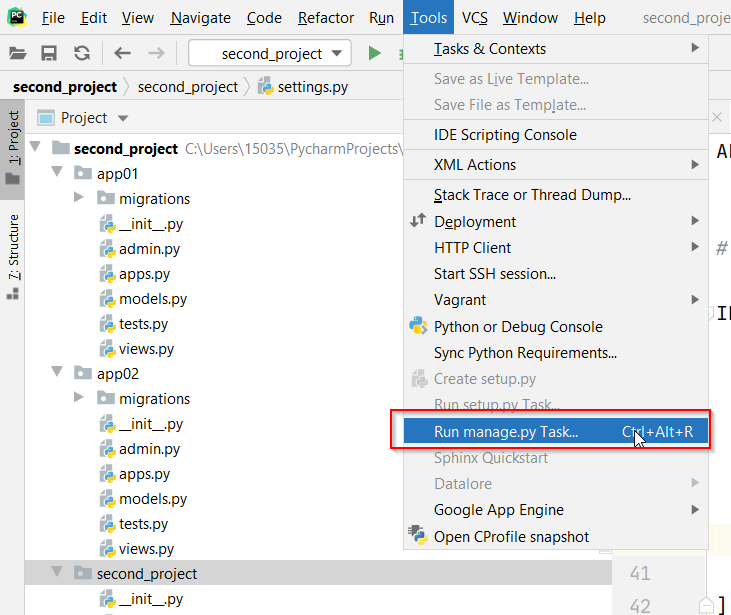Select Run manage.py Task menu entry
This screenshot has width=731, height=615.
coord(556,431)
